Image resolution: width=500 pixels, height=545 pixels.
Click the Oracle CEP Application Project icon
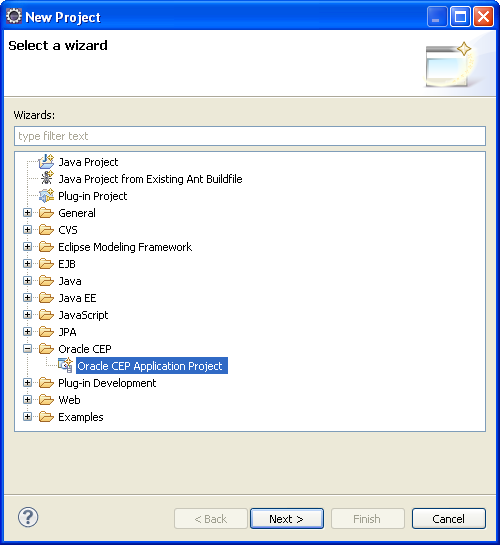65,365
